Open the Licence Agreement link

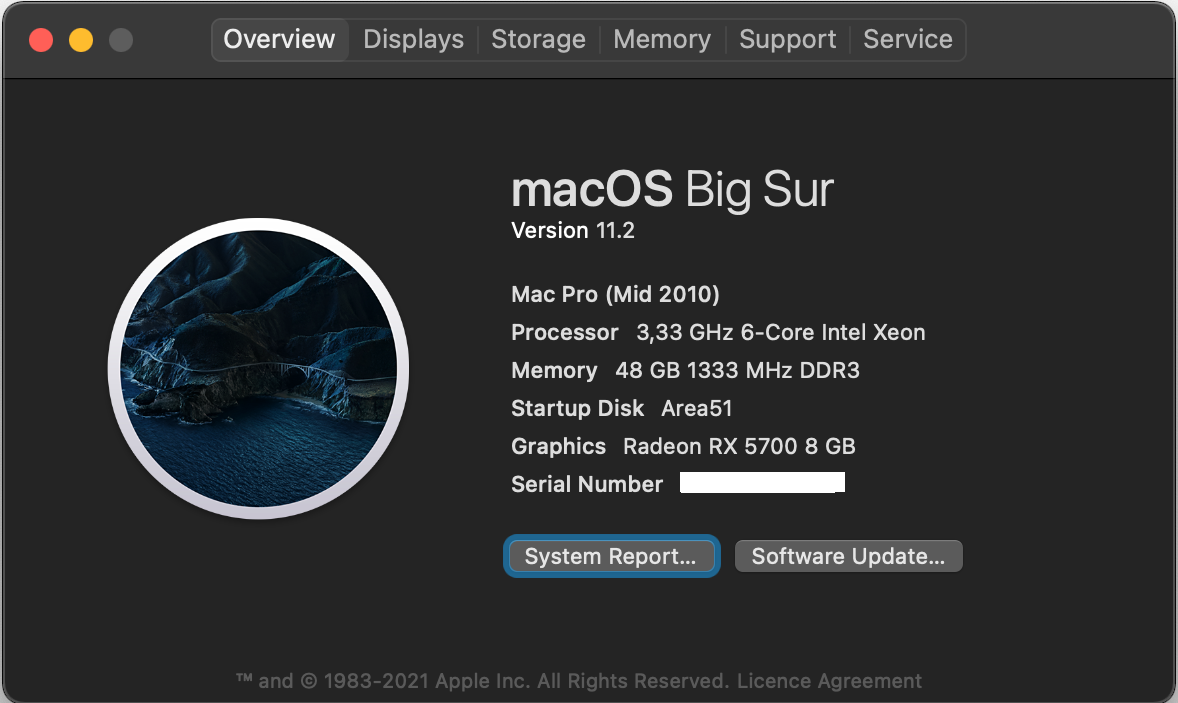829,681
